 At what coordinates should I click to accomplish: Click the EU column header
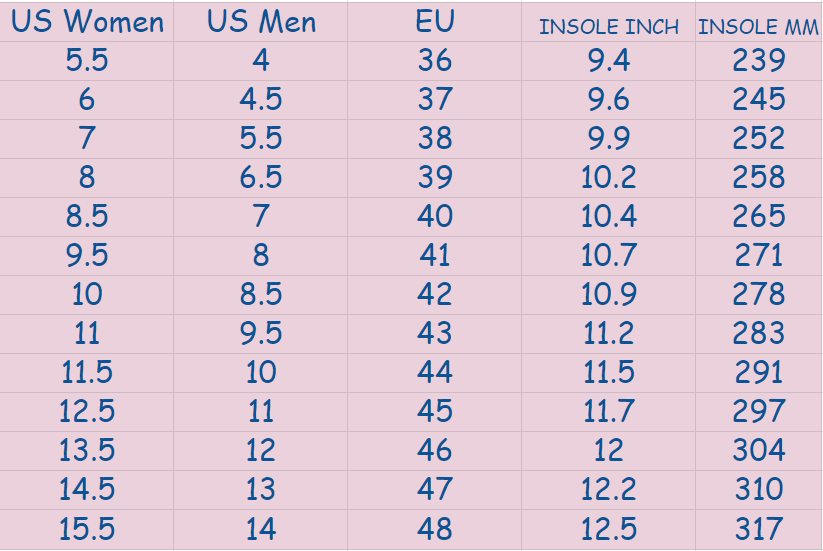[435, 22]
